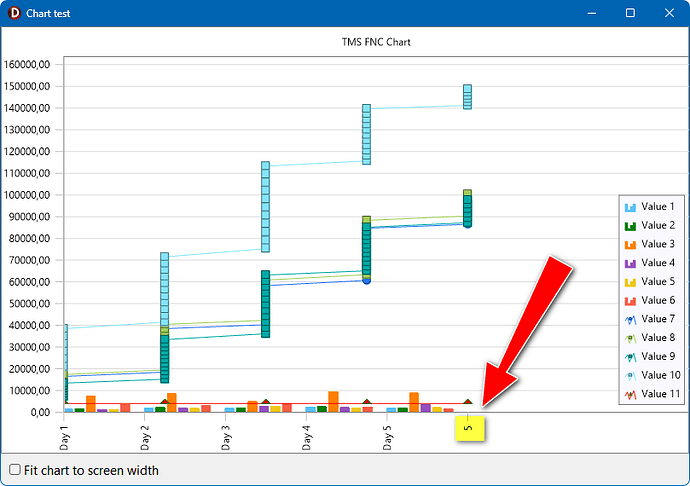Viewport: 690px width, 486px height.
Task: Click the Day 4 axis label
Action: tap(306, 438)
